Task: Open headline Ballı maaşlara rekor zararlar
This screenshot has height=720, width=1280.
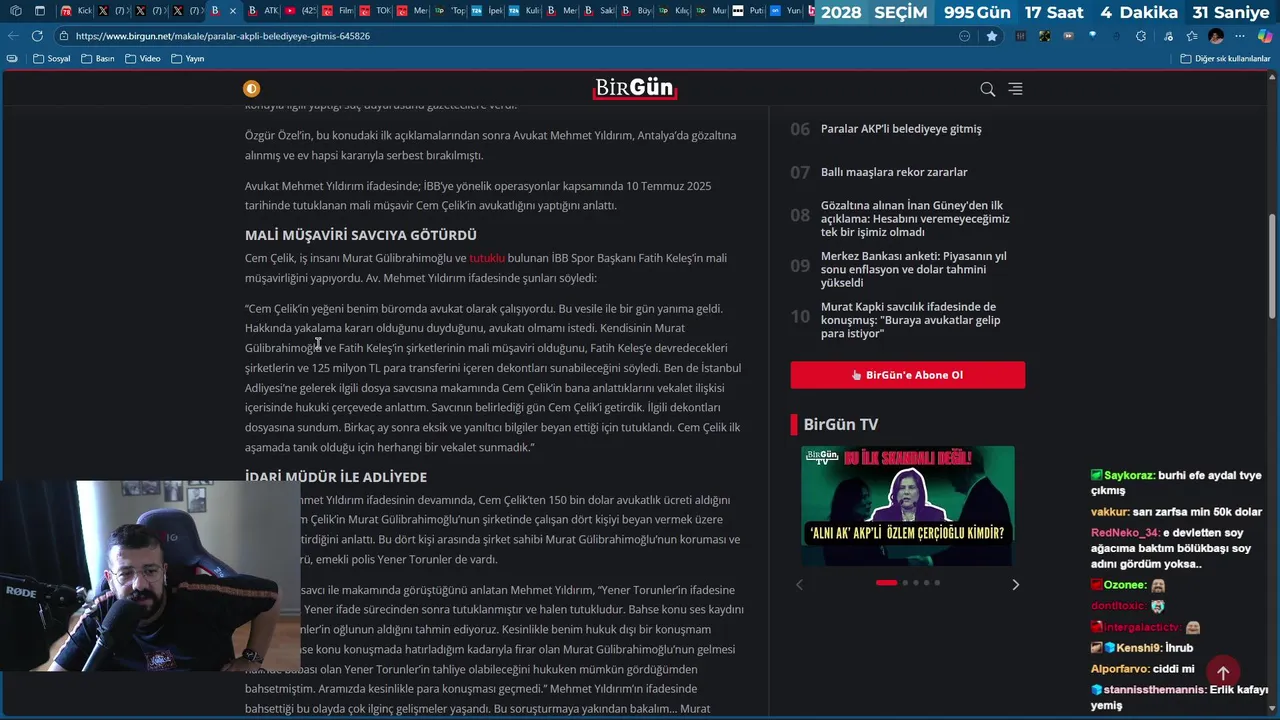Action: [894, 172]
